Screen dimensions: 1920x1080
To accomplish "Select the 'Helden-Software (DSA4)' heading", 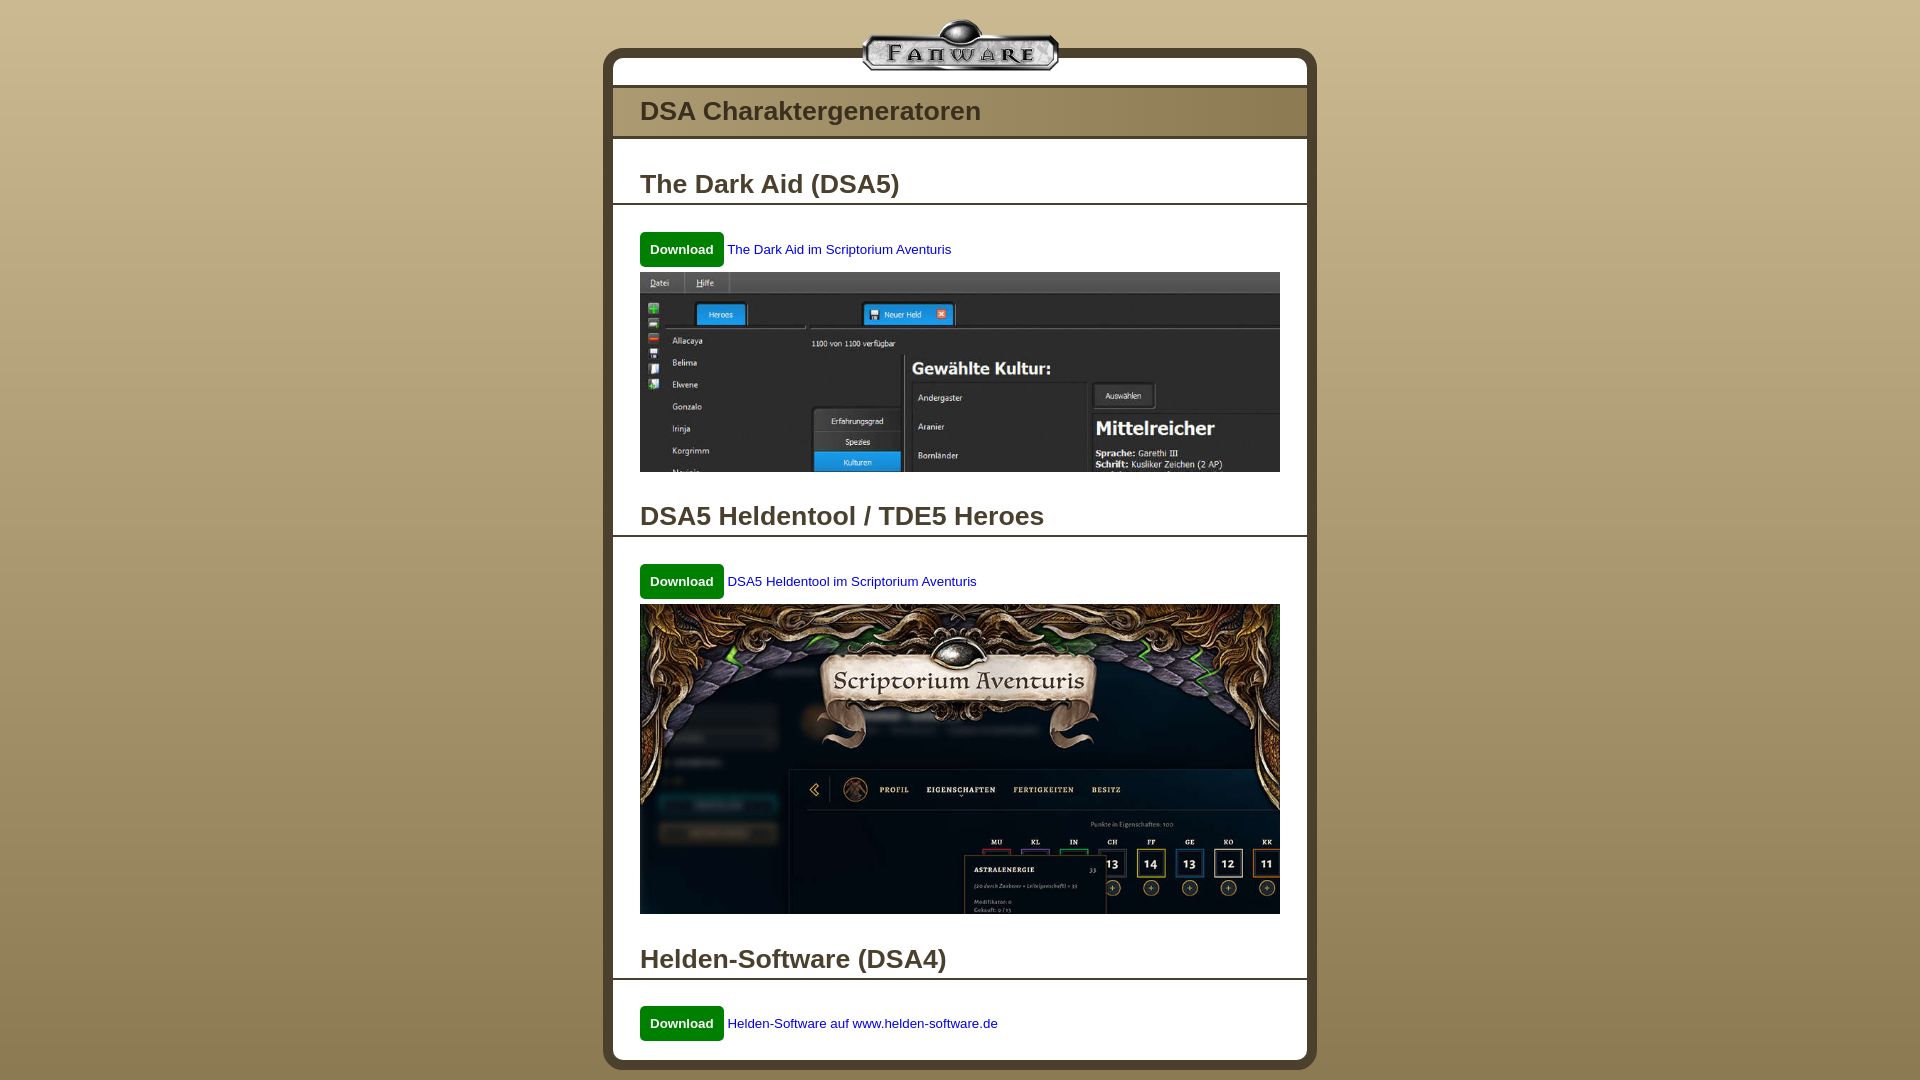I will point(793,959).
